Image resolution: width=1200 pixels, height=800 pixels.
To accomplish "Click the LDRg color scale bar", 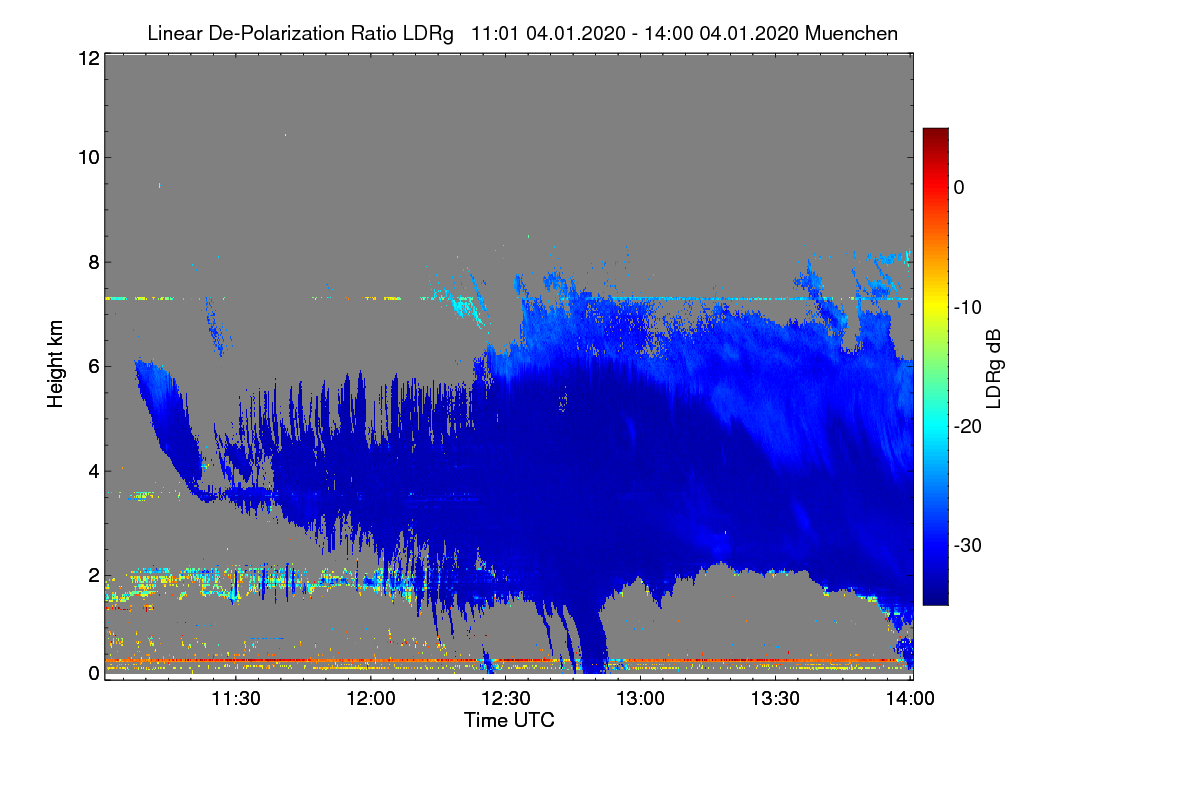I will (935, 366).
